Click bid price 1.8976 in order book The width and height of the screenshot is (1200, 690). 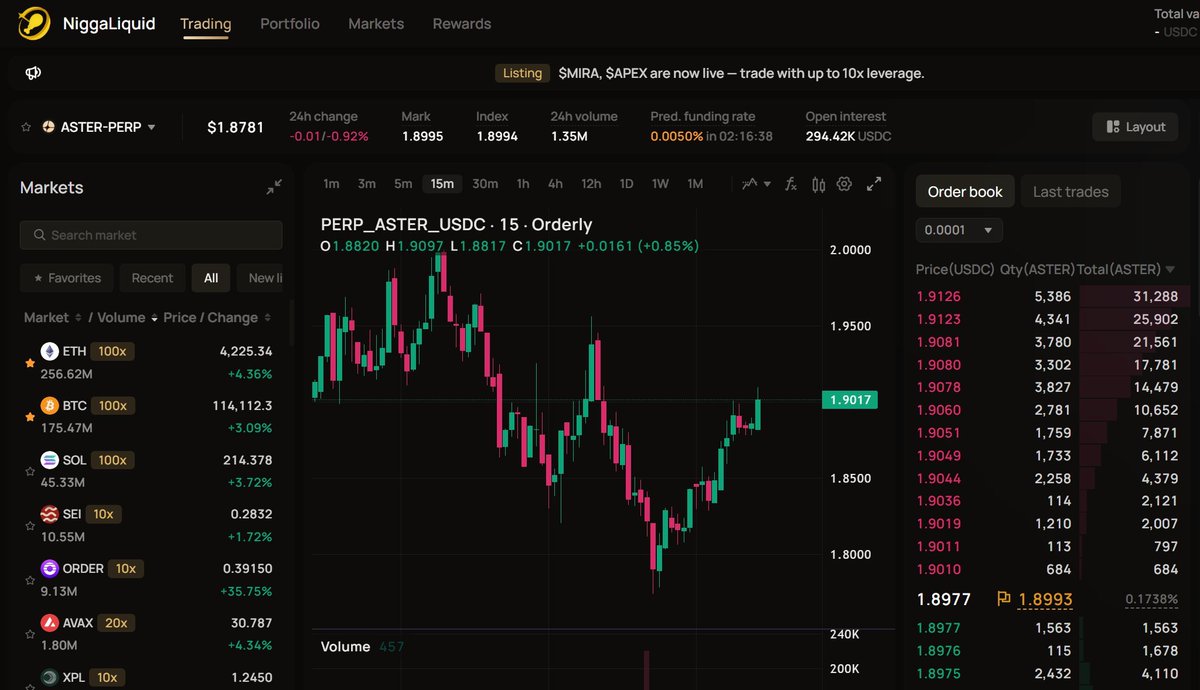(939, 650)
